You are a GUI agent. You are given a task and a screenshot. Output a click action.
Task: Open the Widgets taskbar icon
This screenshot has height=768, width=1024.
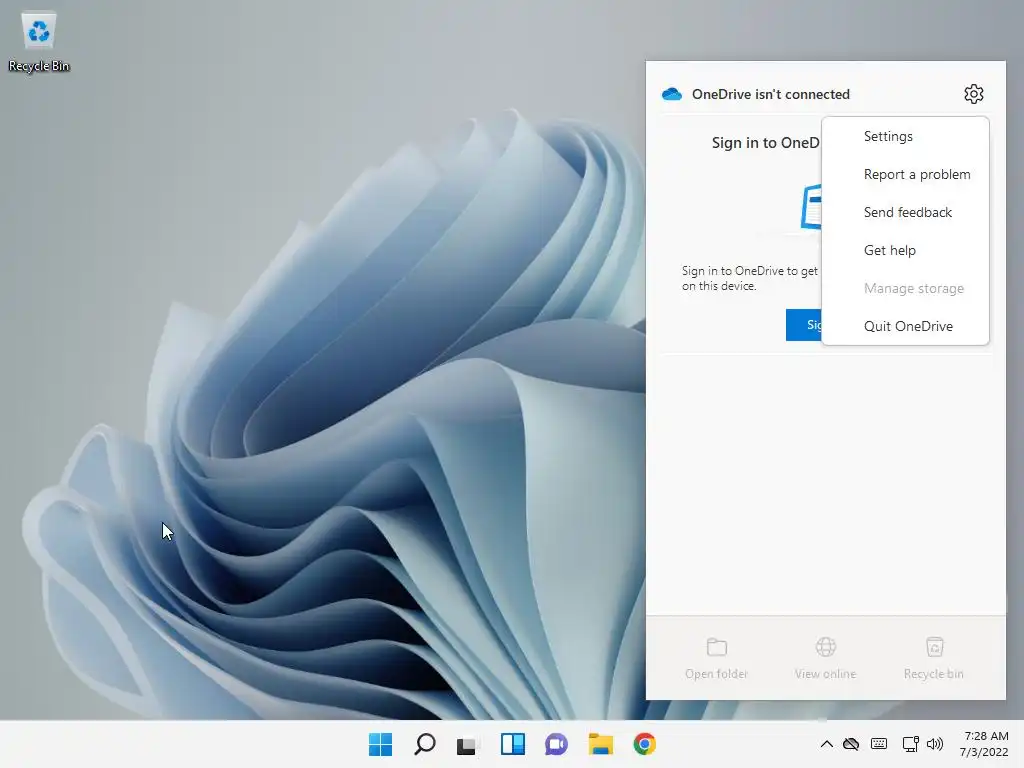(513, 744)
